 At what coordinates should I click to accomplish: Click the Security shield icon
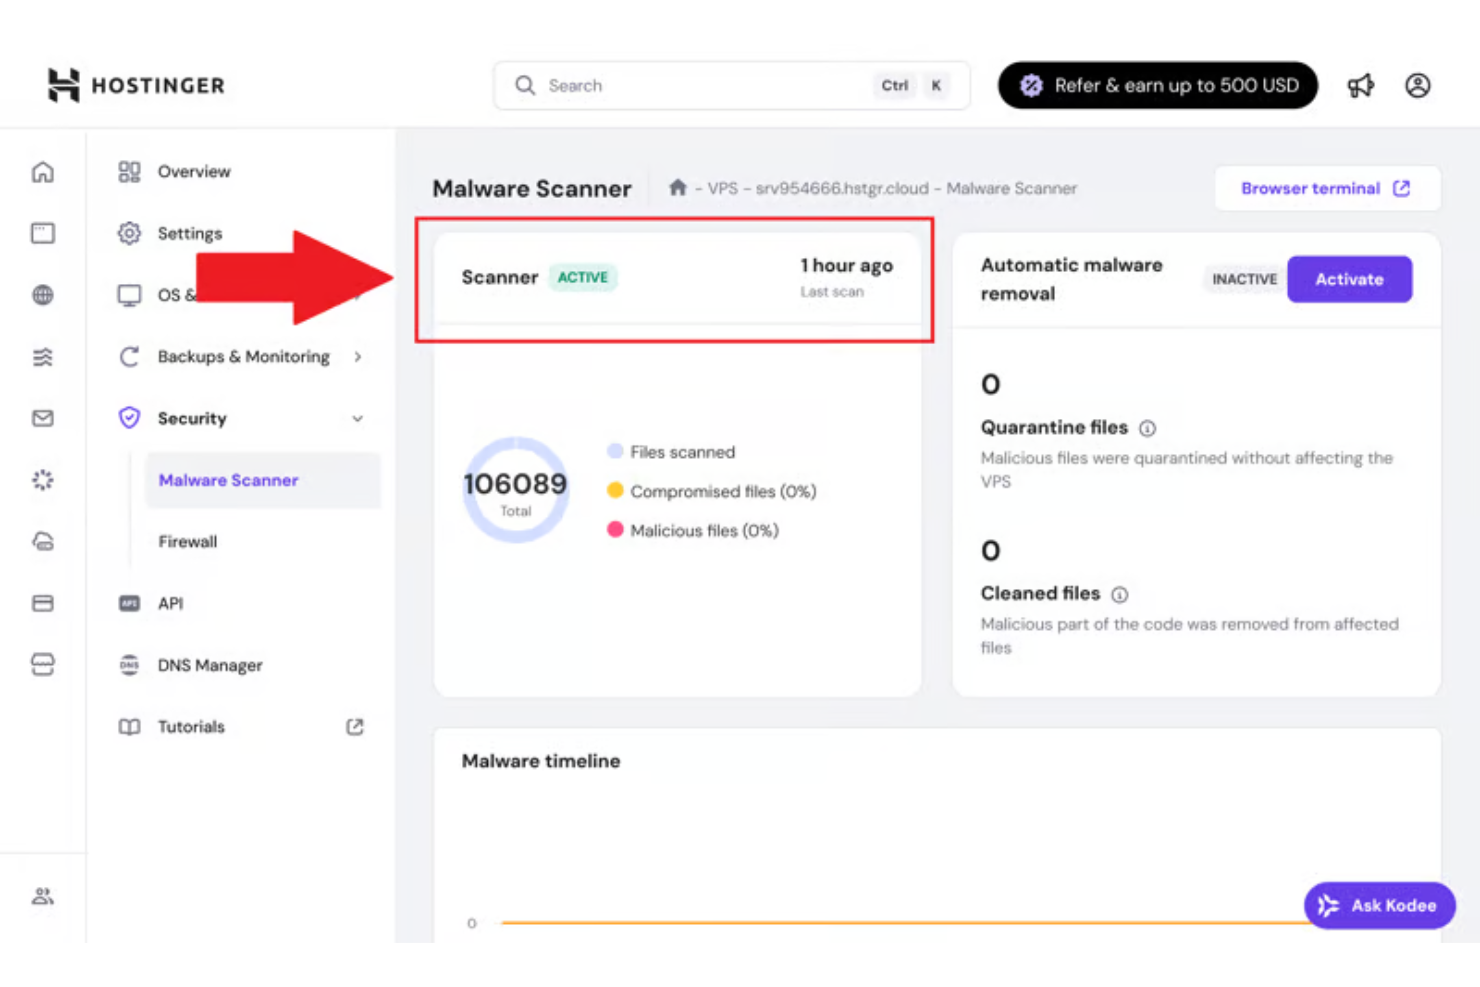tap(129, 418)
